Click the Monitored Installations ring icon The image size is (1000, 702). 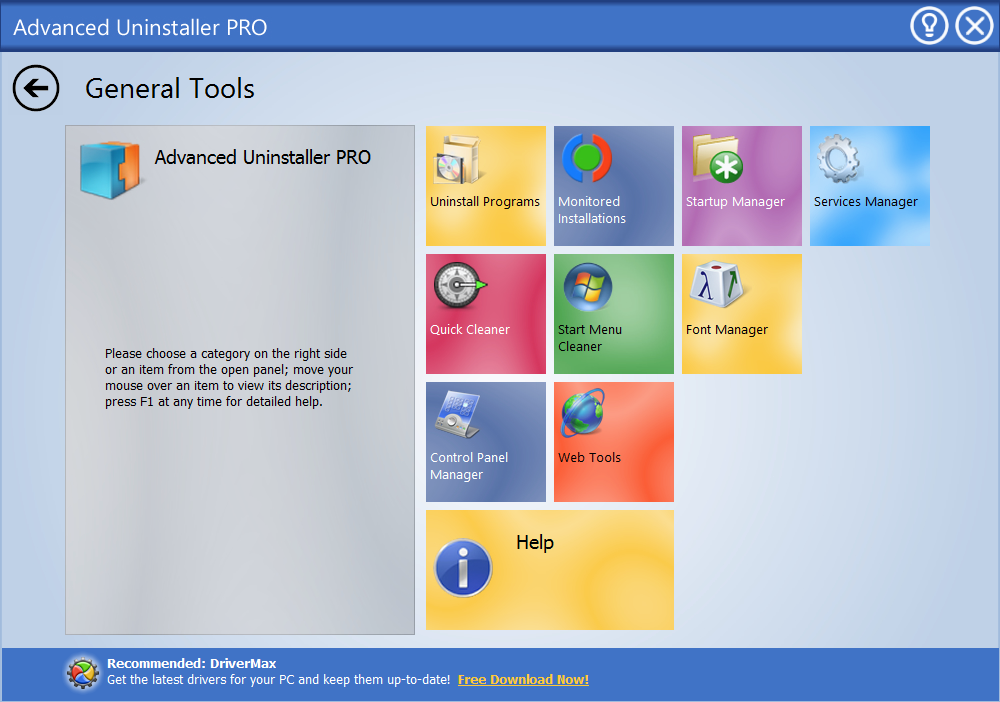(x=587, y=157)
